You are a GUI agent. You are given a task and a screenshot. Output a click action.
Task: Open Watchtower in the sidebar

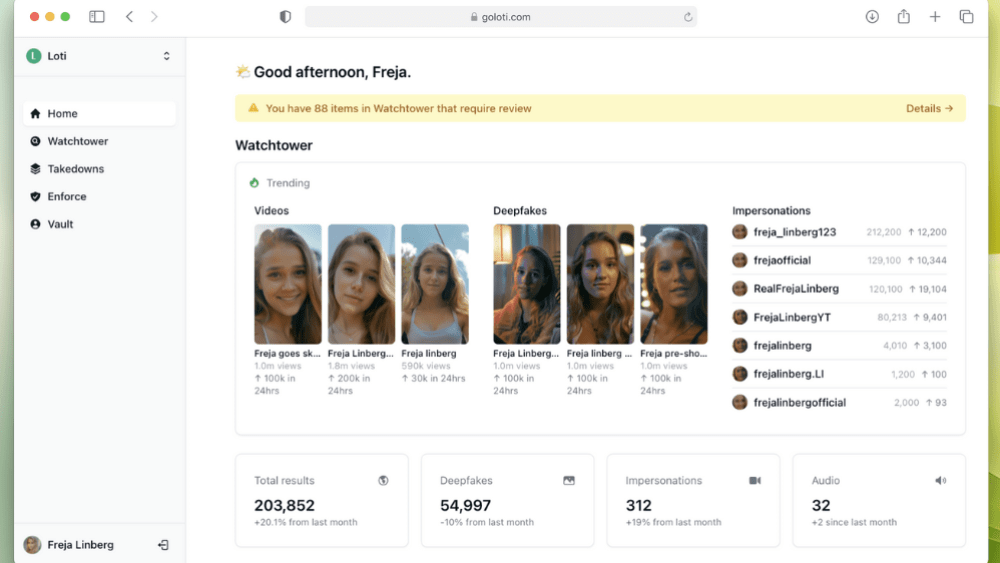77,141
